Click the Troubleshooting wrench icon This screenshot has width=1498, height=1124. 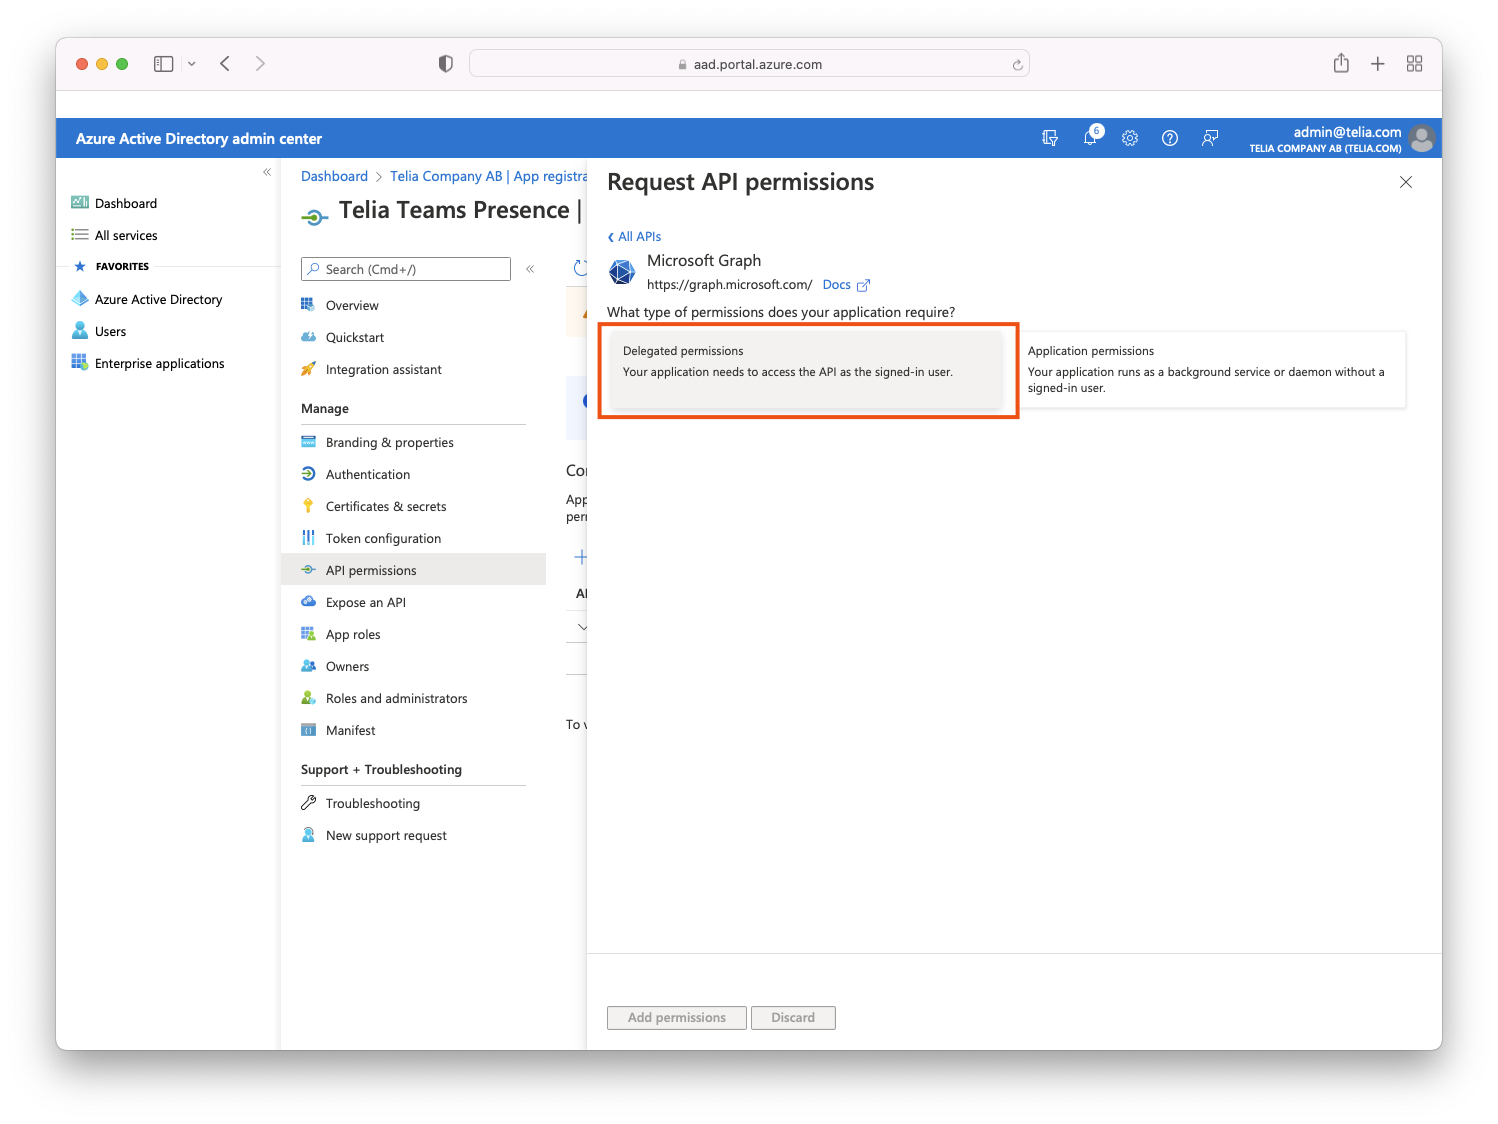308,803
